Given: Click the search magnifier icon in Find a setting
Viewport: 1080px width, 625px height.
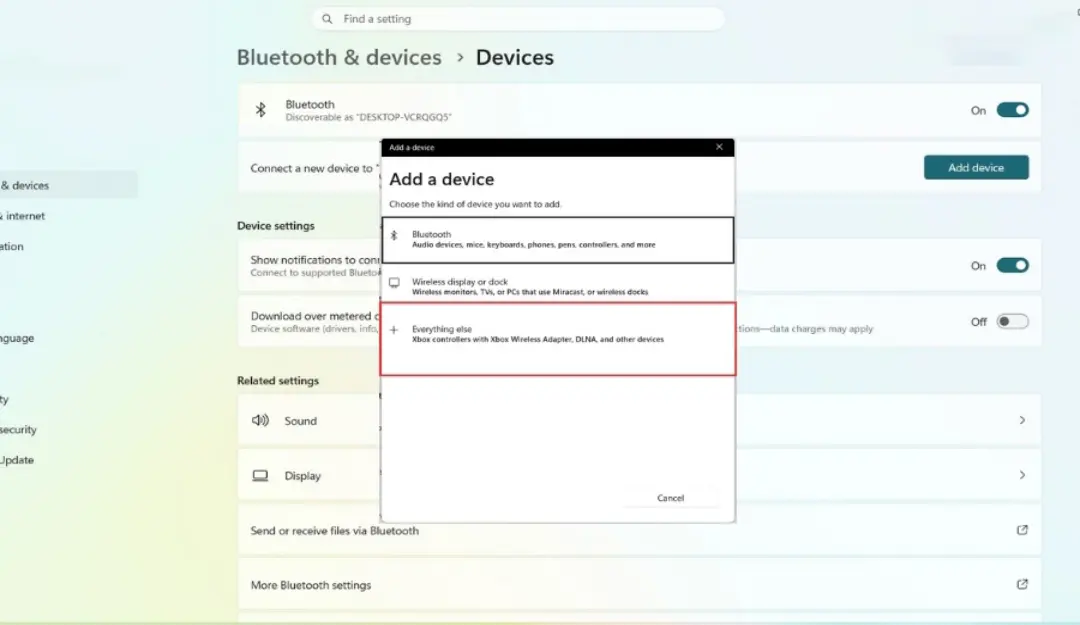Looking at the screenshot, I should coord(327,19).
